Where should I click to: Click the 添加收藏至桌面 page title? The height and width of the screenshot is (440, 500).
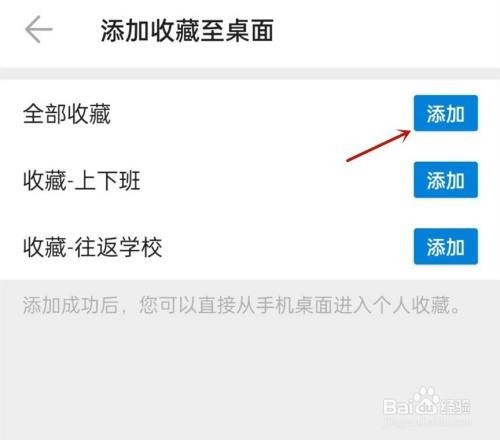187,30
